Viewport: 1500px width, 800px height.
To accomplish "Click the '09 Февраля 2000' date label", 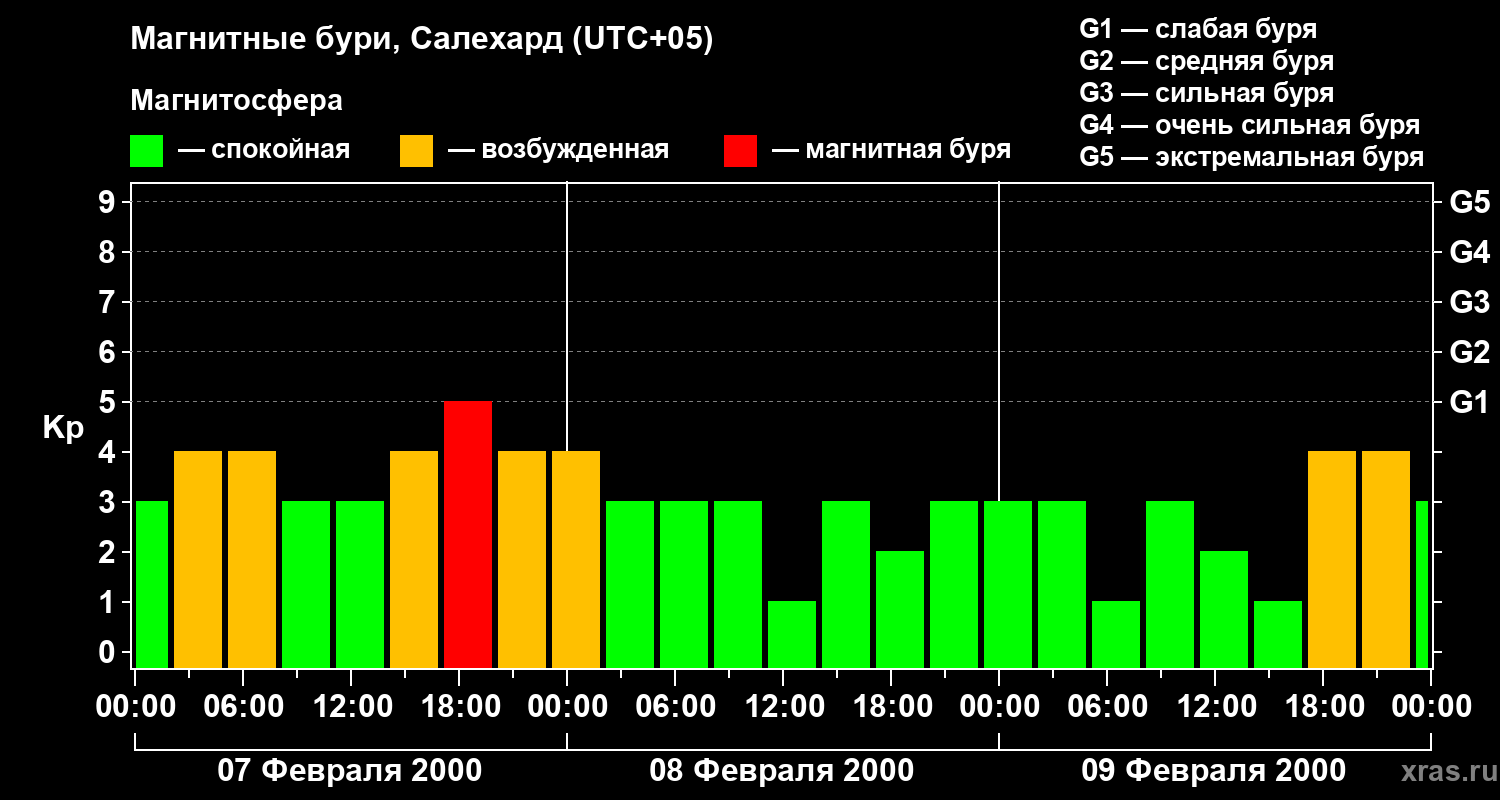I will (1214, 771).
